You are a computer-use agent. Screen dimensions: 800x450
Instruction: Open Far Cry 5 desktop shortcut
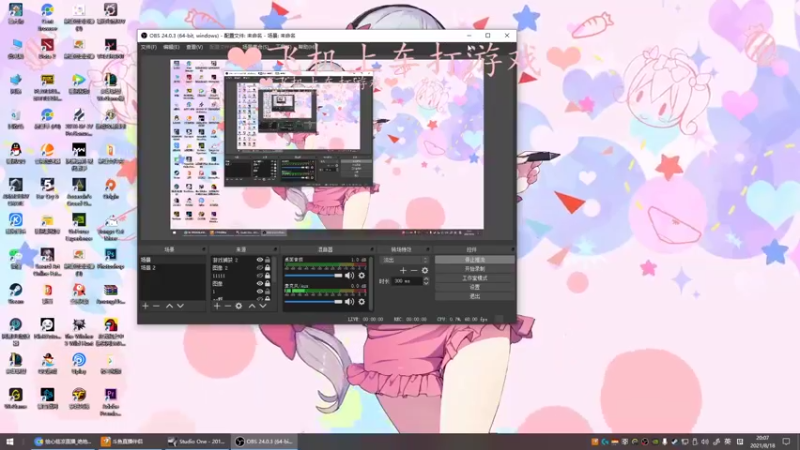point(47,188)
